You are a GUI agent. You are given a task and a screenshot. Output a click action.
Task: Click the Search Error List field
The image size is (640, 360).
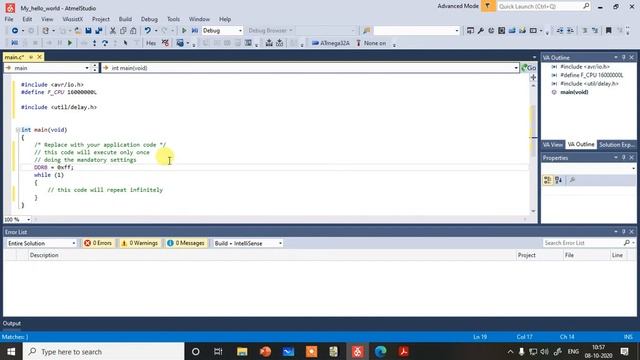click(584, 243)
